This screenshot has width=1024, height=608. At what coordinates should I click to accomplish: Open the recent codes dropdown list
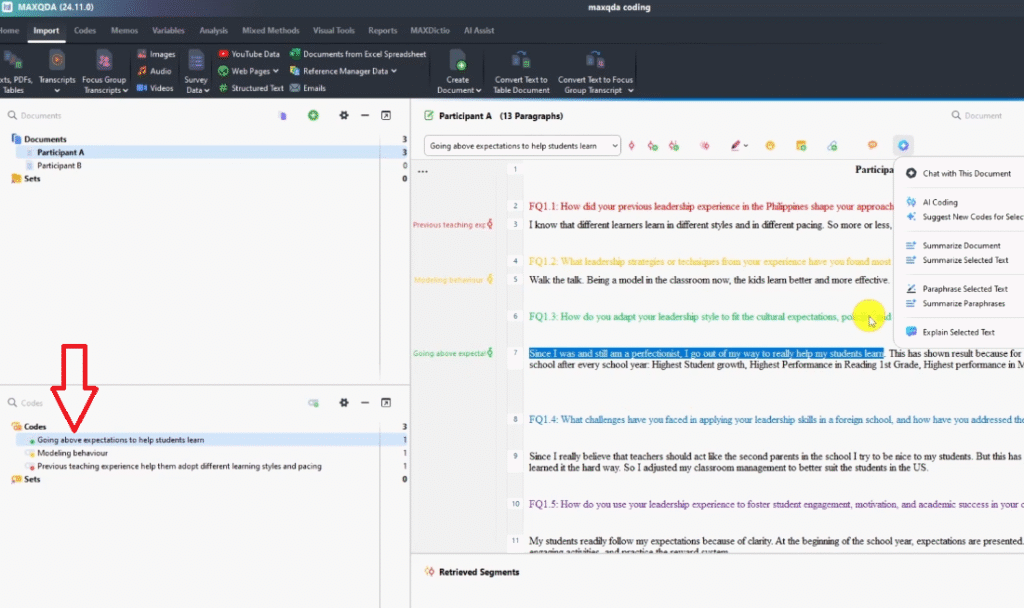click(x=614, y=146)
